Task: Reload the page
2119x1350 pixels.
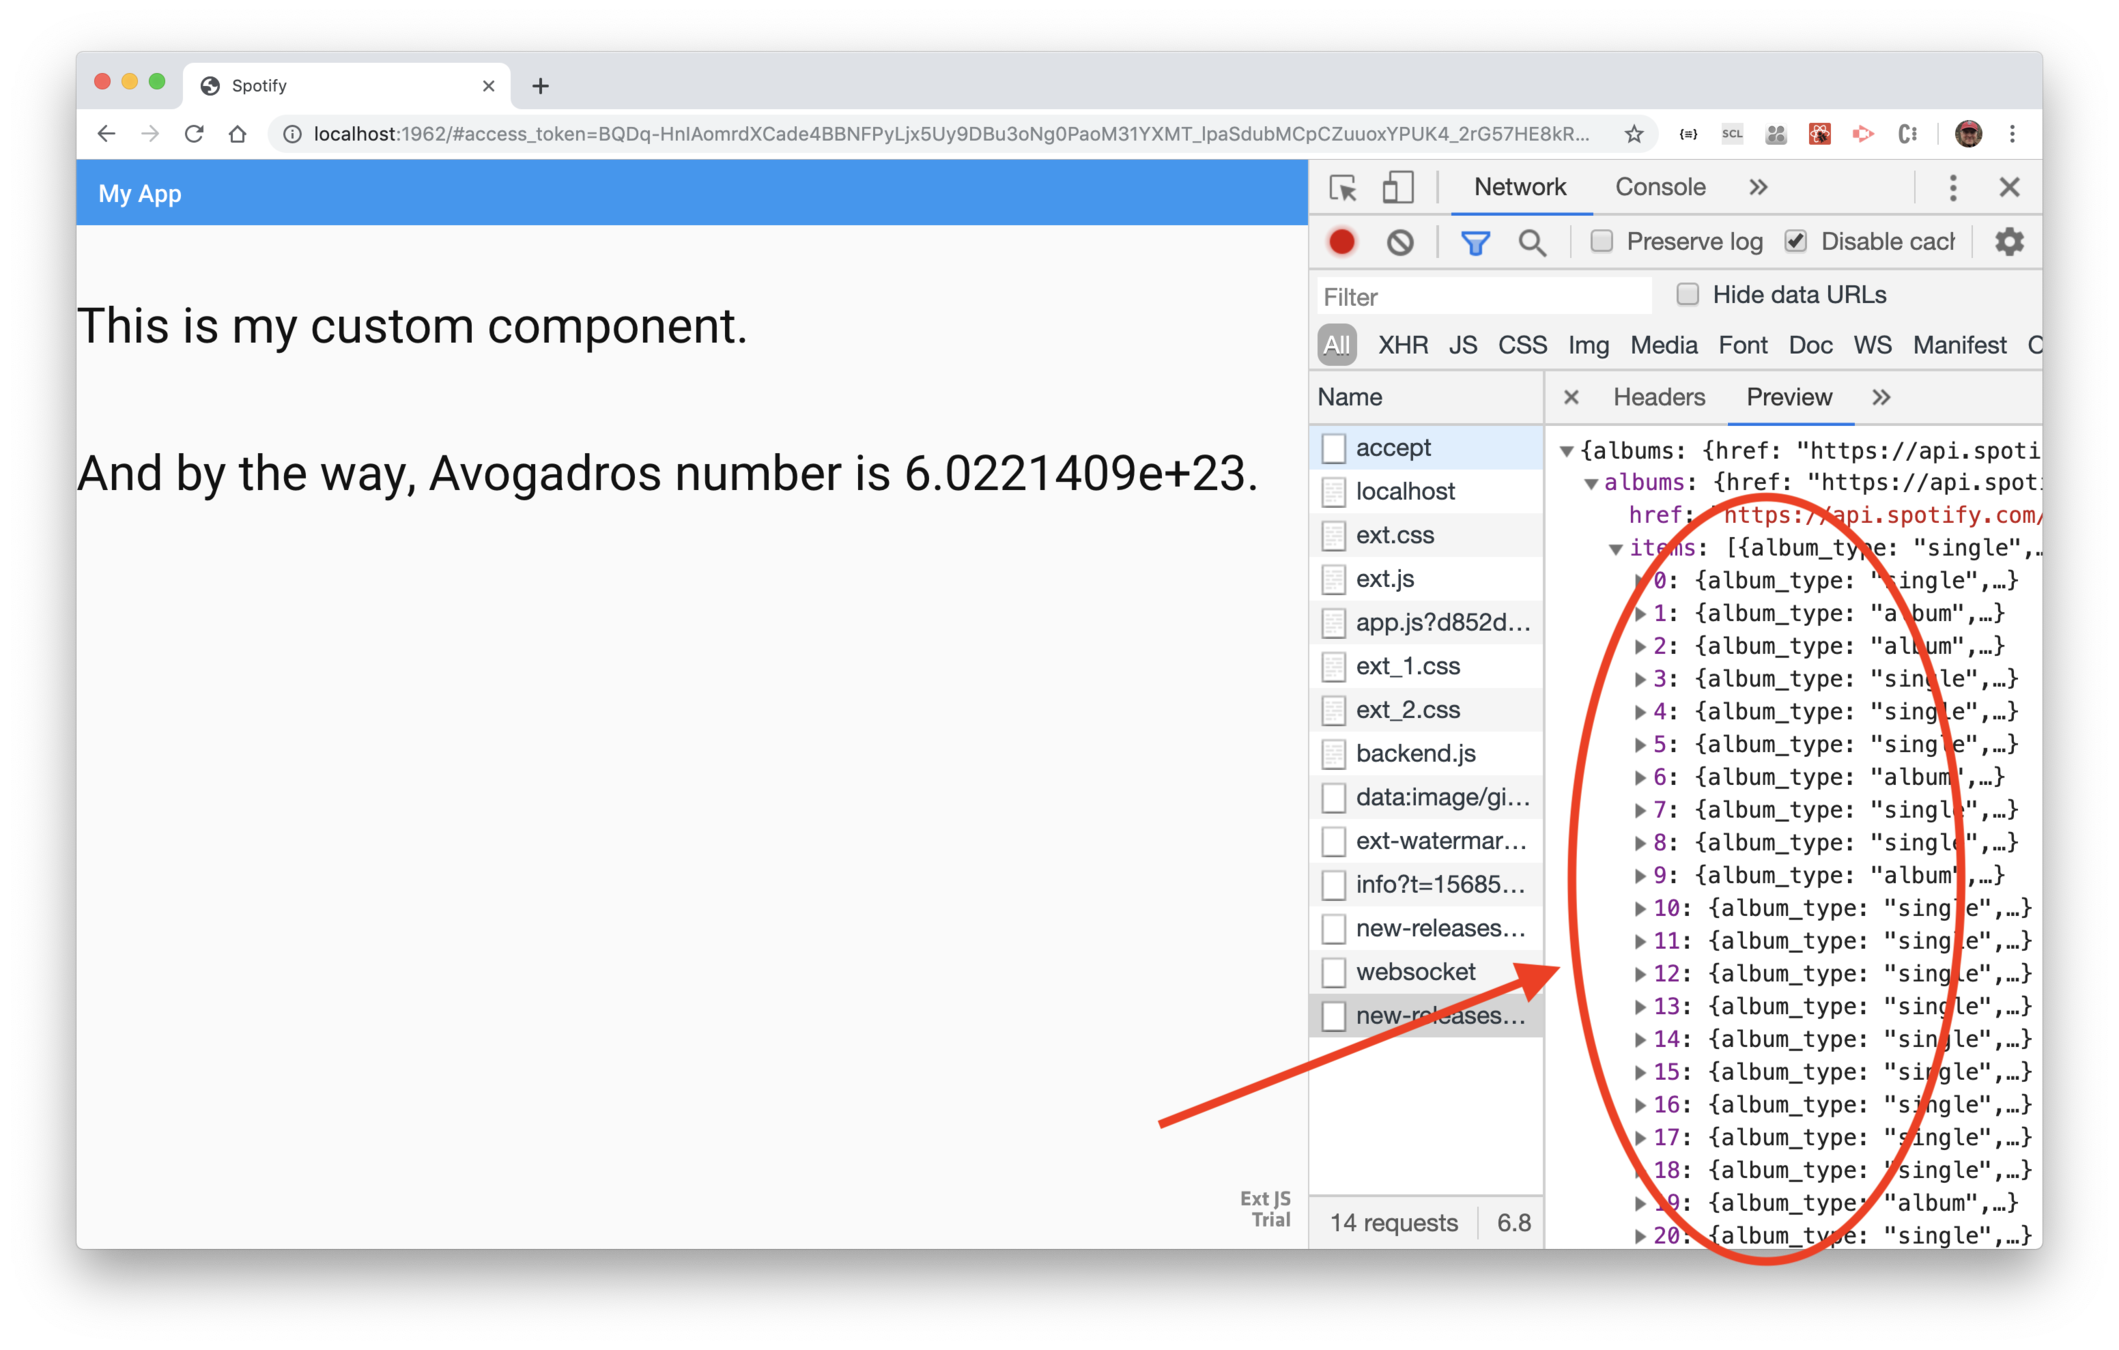Action: tap(194, 134)
